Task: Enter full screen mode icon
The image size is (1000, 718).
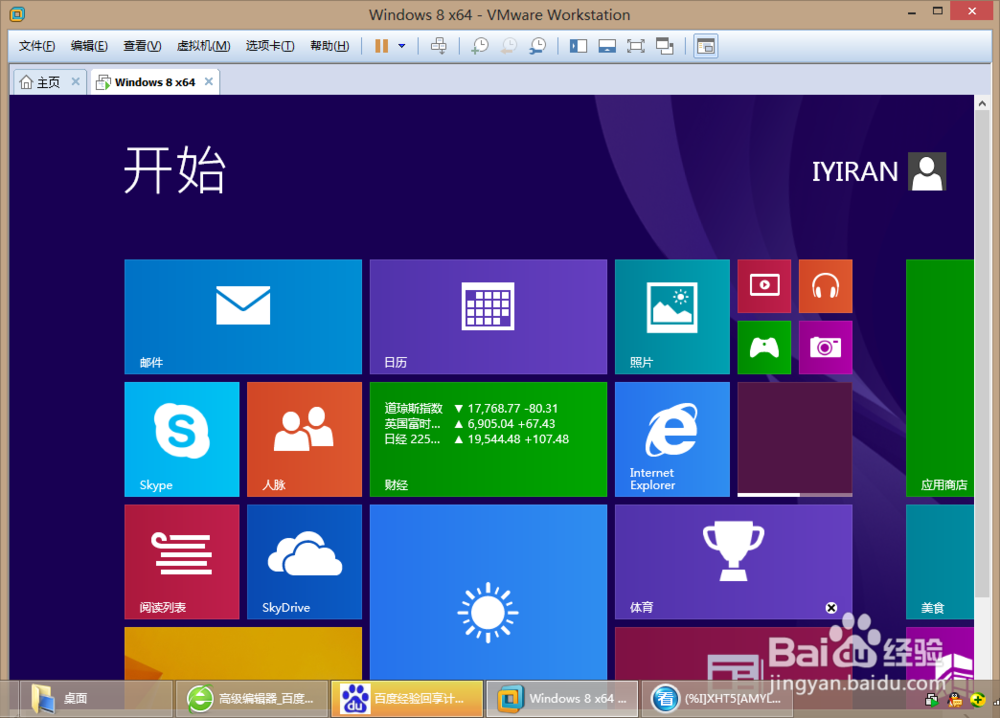Action: [x=636, y=46]
